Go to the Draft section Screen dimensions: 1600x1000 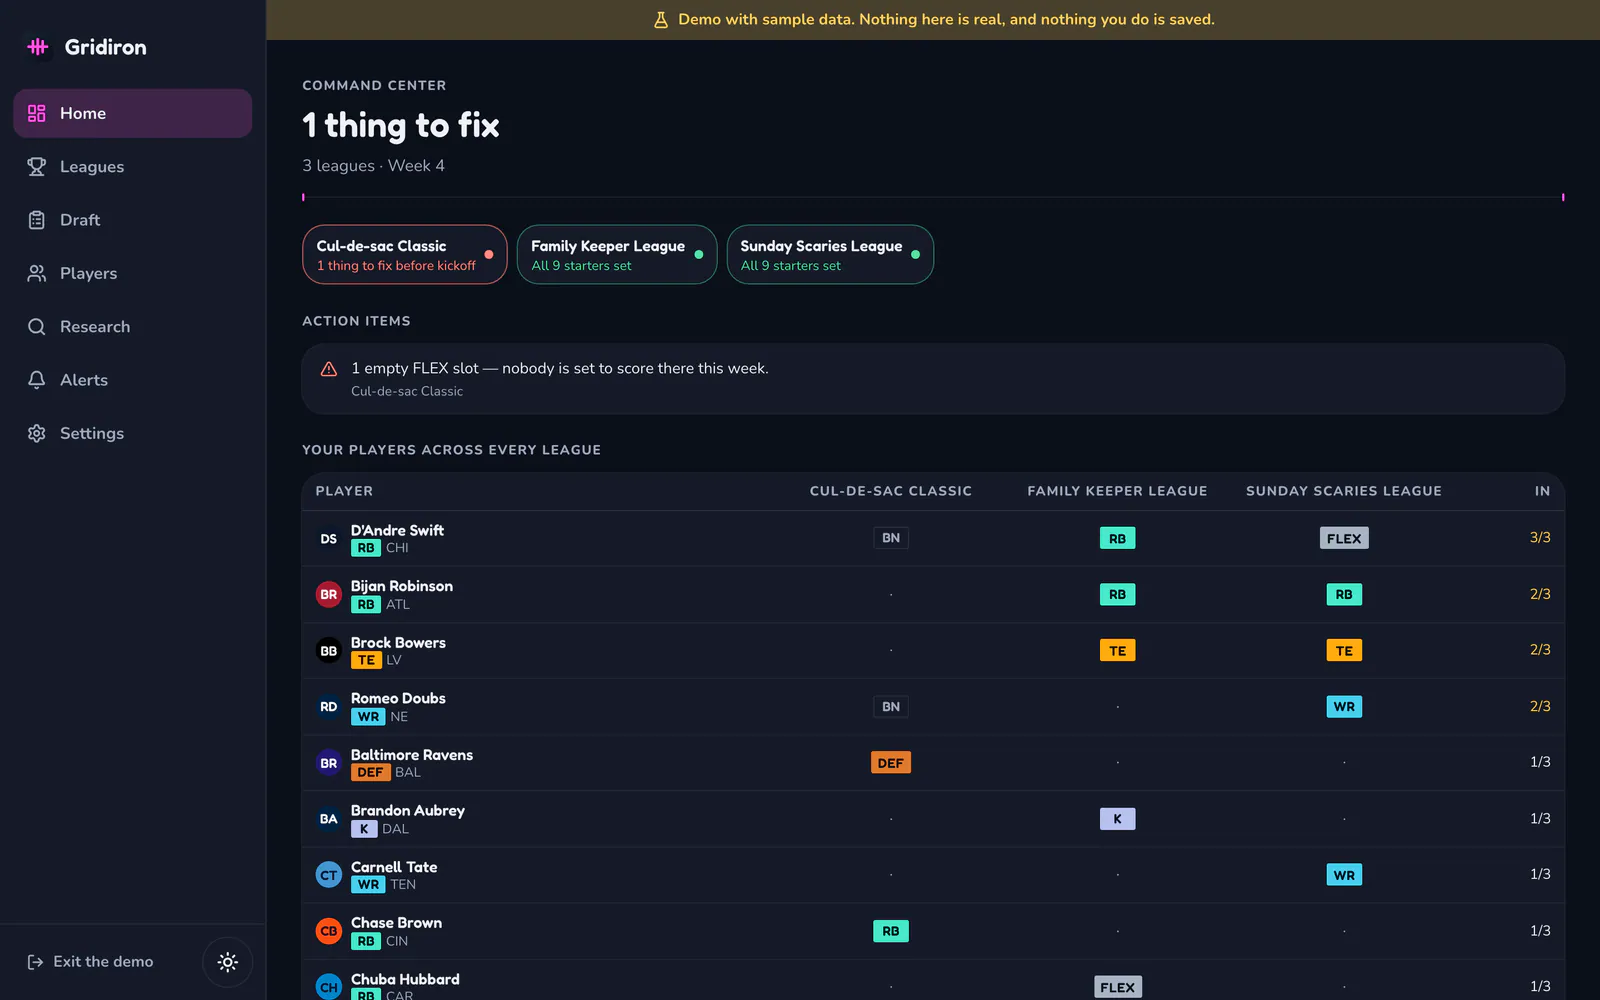133,220
